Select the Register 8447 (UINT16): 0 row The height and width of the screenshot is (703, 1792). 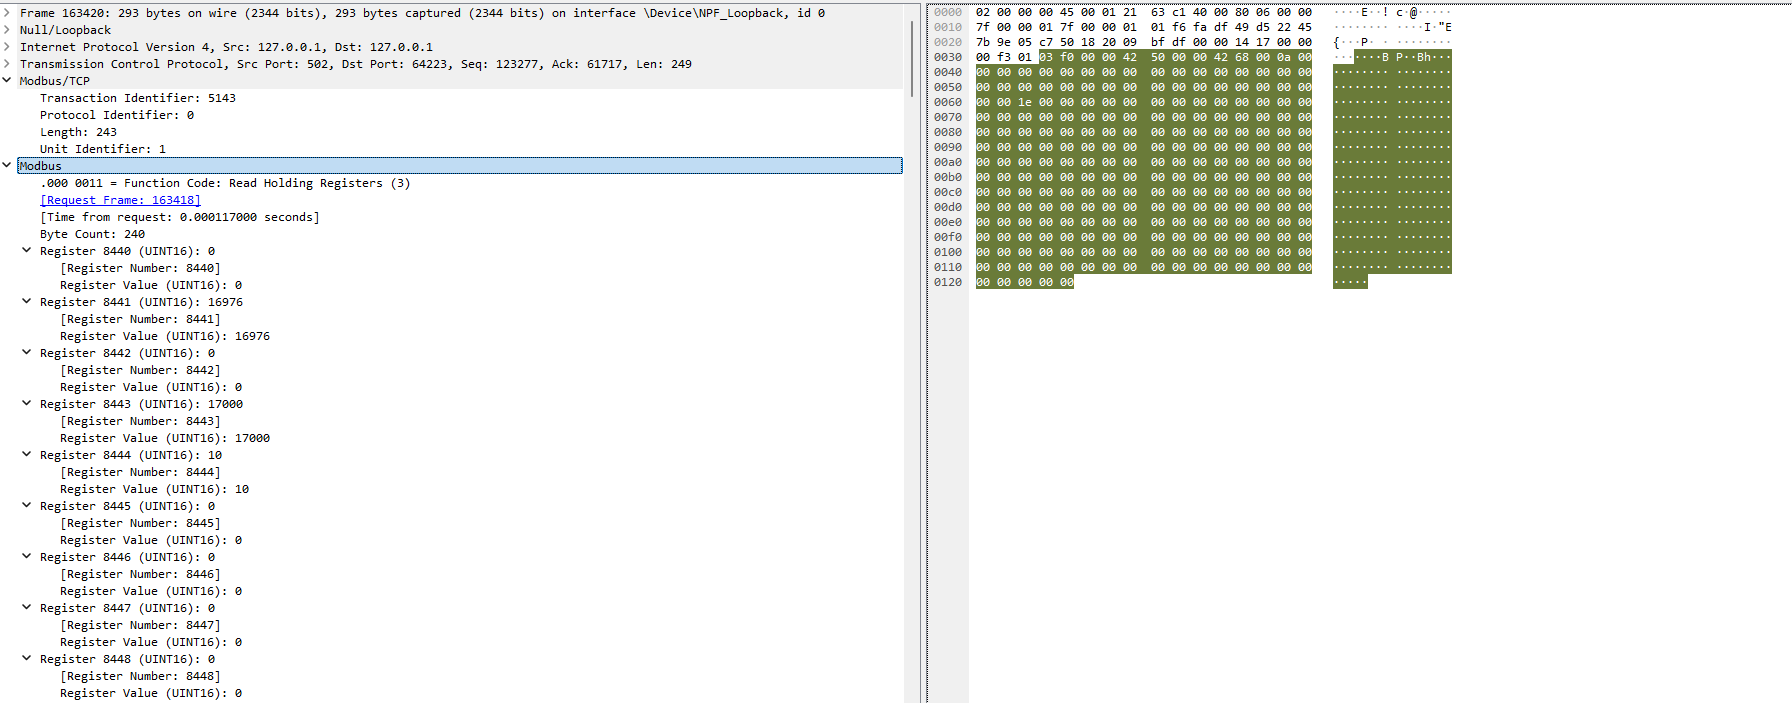point(127,608)
